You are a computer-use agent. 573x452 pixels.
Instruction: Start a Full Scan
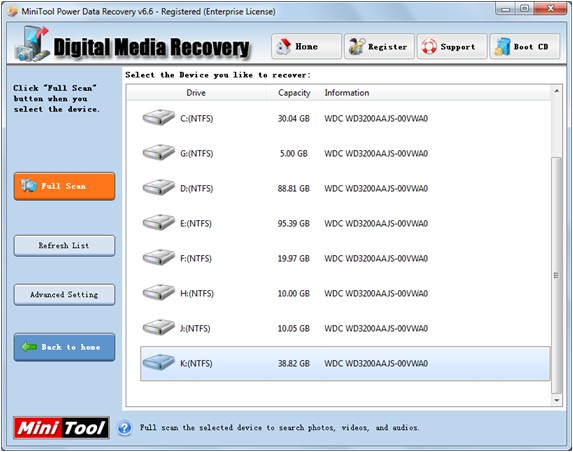64,186
